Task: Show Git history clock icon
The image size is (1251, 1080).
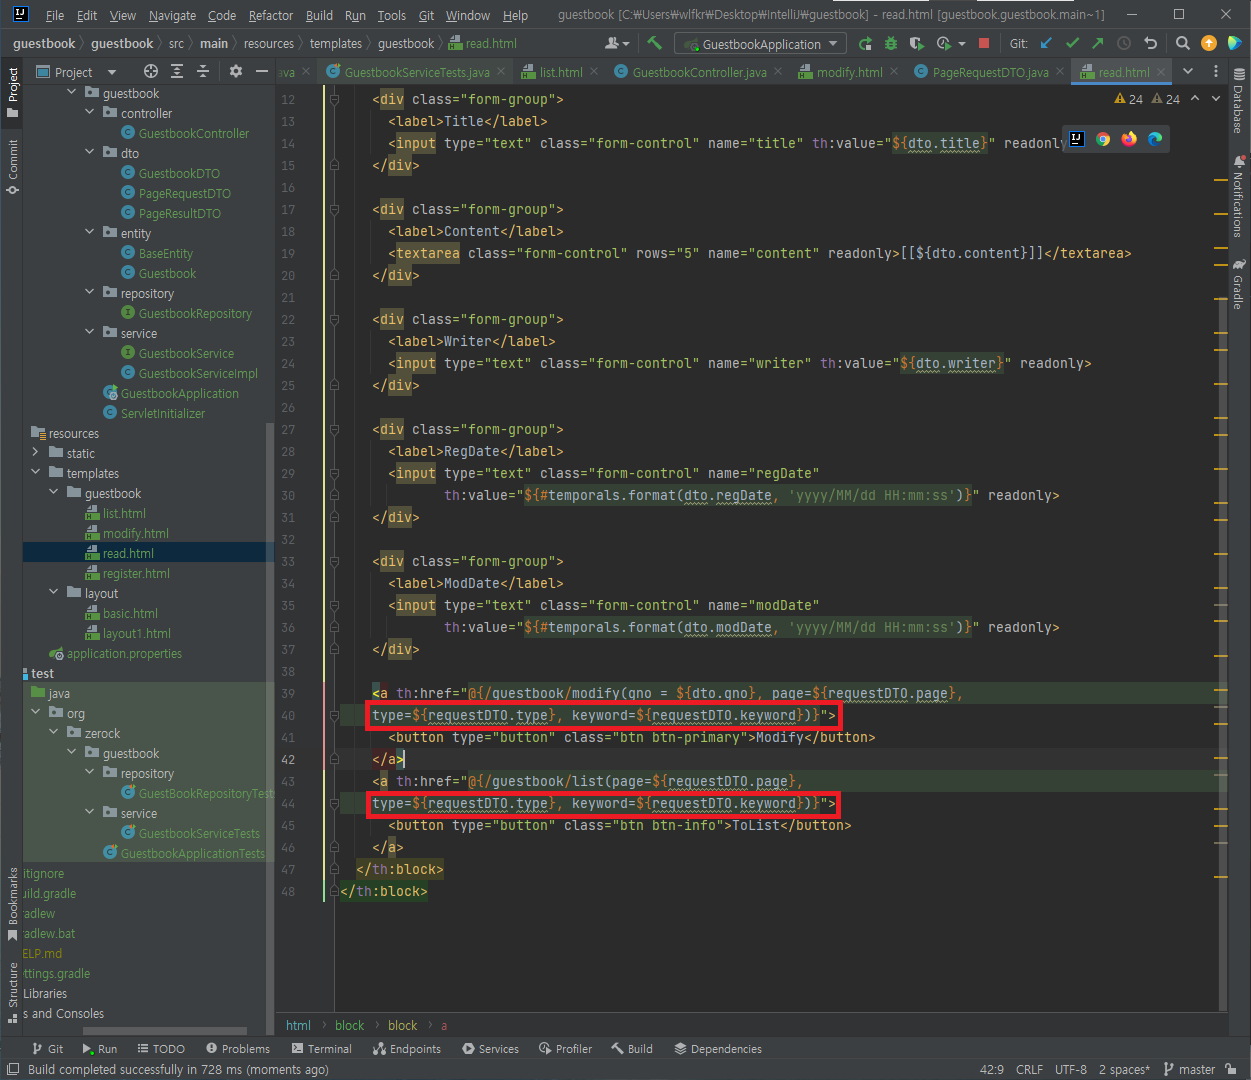Action: 1124,43
